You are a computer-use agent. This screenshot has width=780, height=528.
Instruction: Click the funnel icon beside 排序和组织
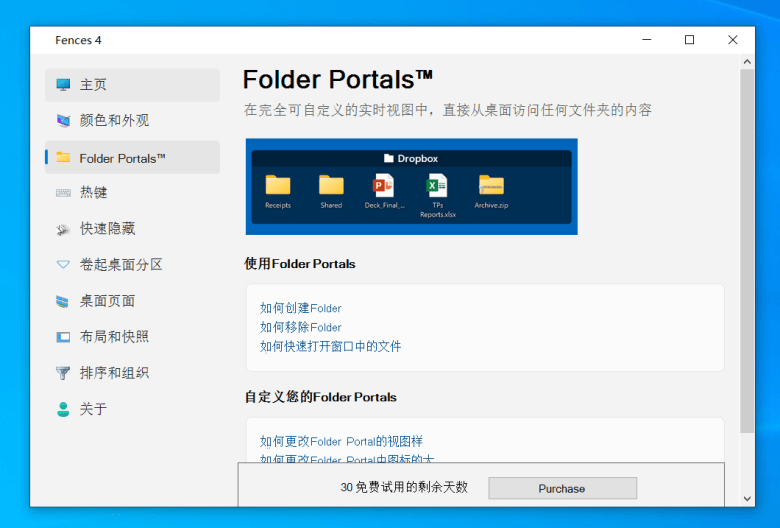pos(63,373)
